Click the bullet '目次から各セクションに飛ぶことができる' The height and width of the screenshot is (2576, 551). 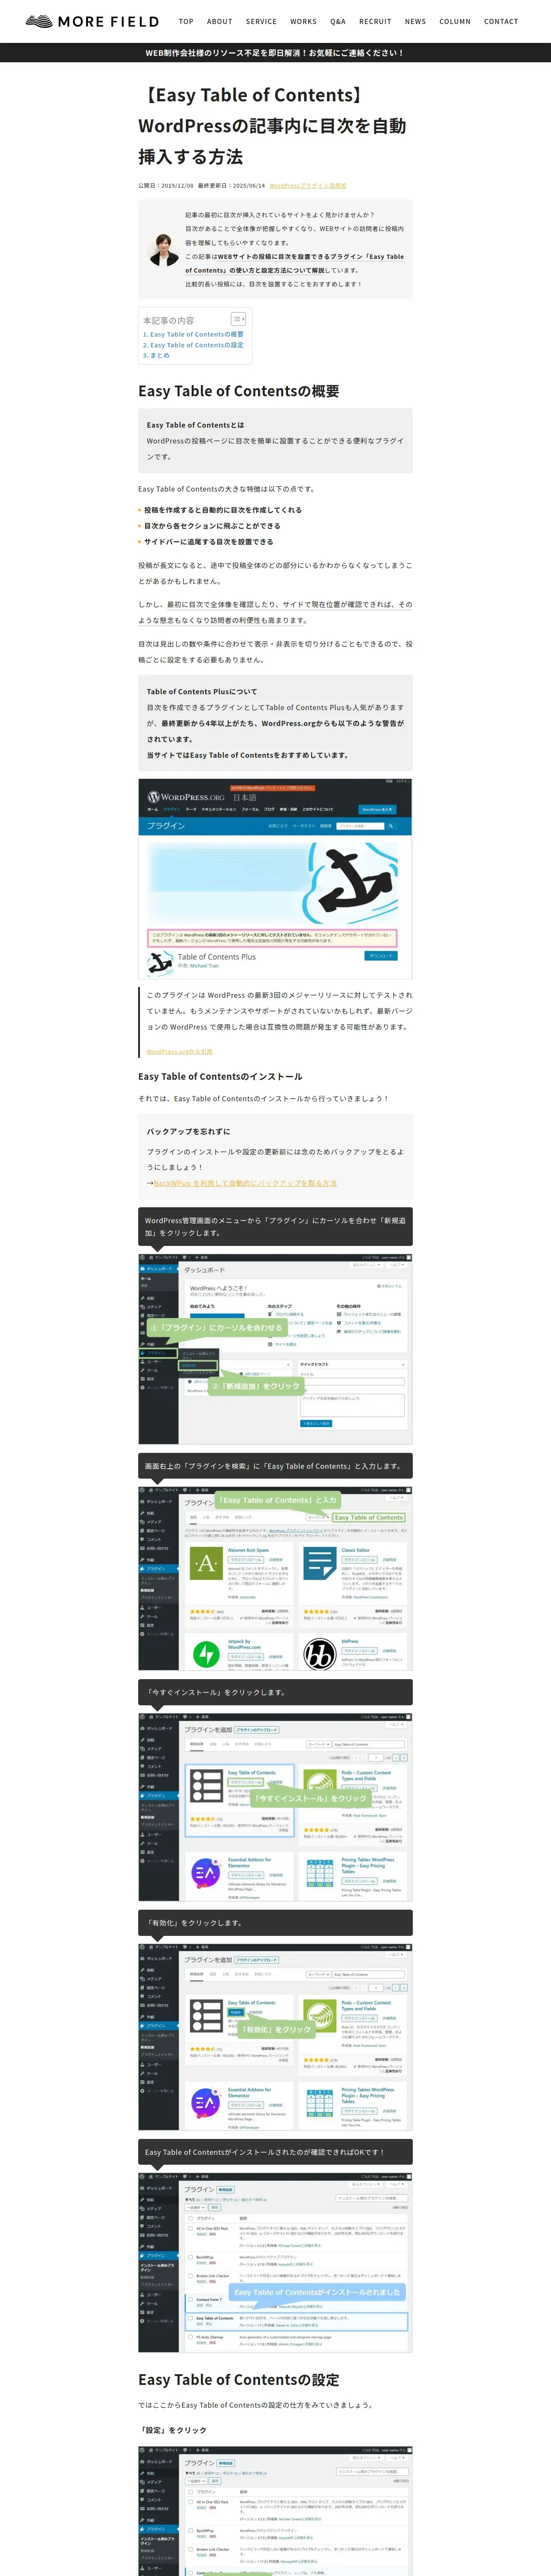pyautogui.click(x=212, y=526)
